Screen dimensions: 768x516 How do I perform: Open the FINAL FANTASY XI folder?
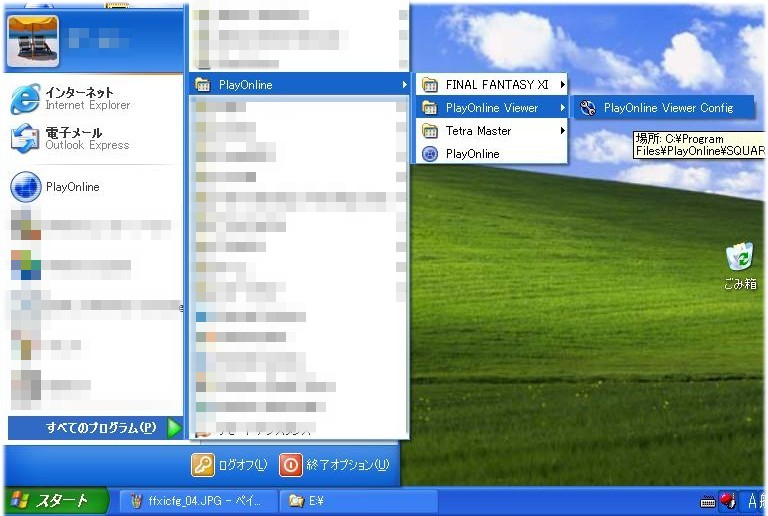coord(492,85)
